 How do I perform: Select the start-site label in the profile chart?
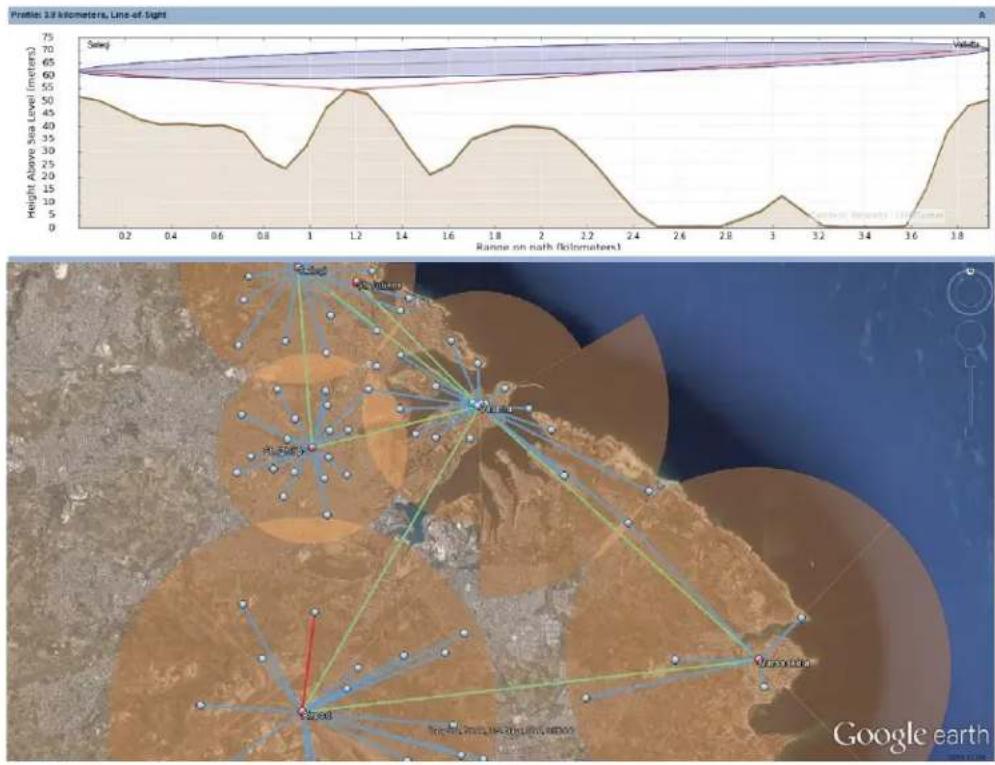click(x=99, y=45)
